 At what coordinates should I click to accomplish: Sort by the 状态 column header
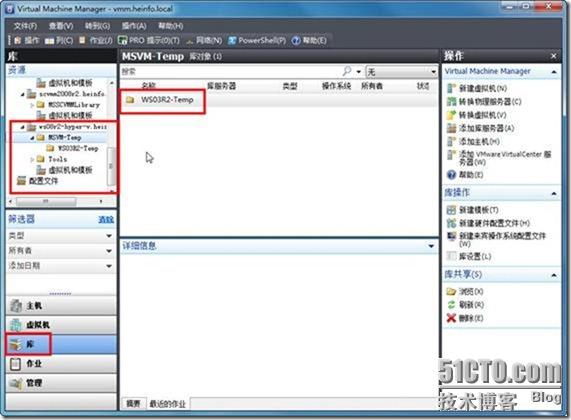tap(423, 86)
